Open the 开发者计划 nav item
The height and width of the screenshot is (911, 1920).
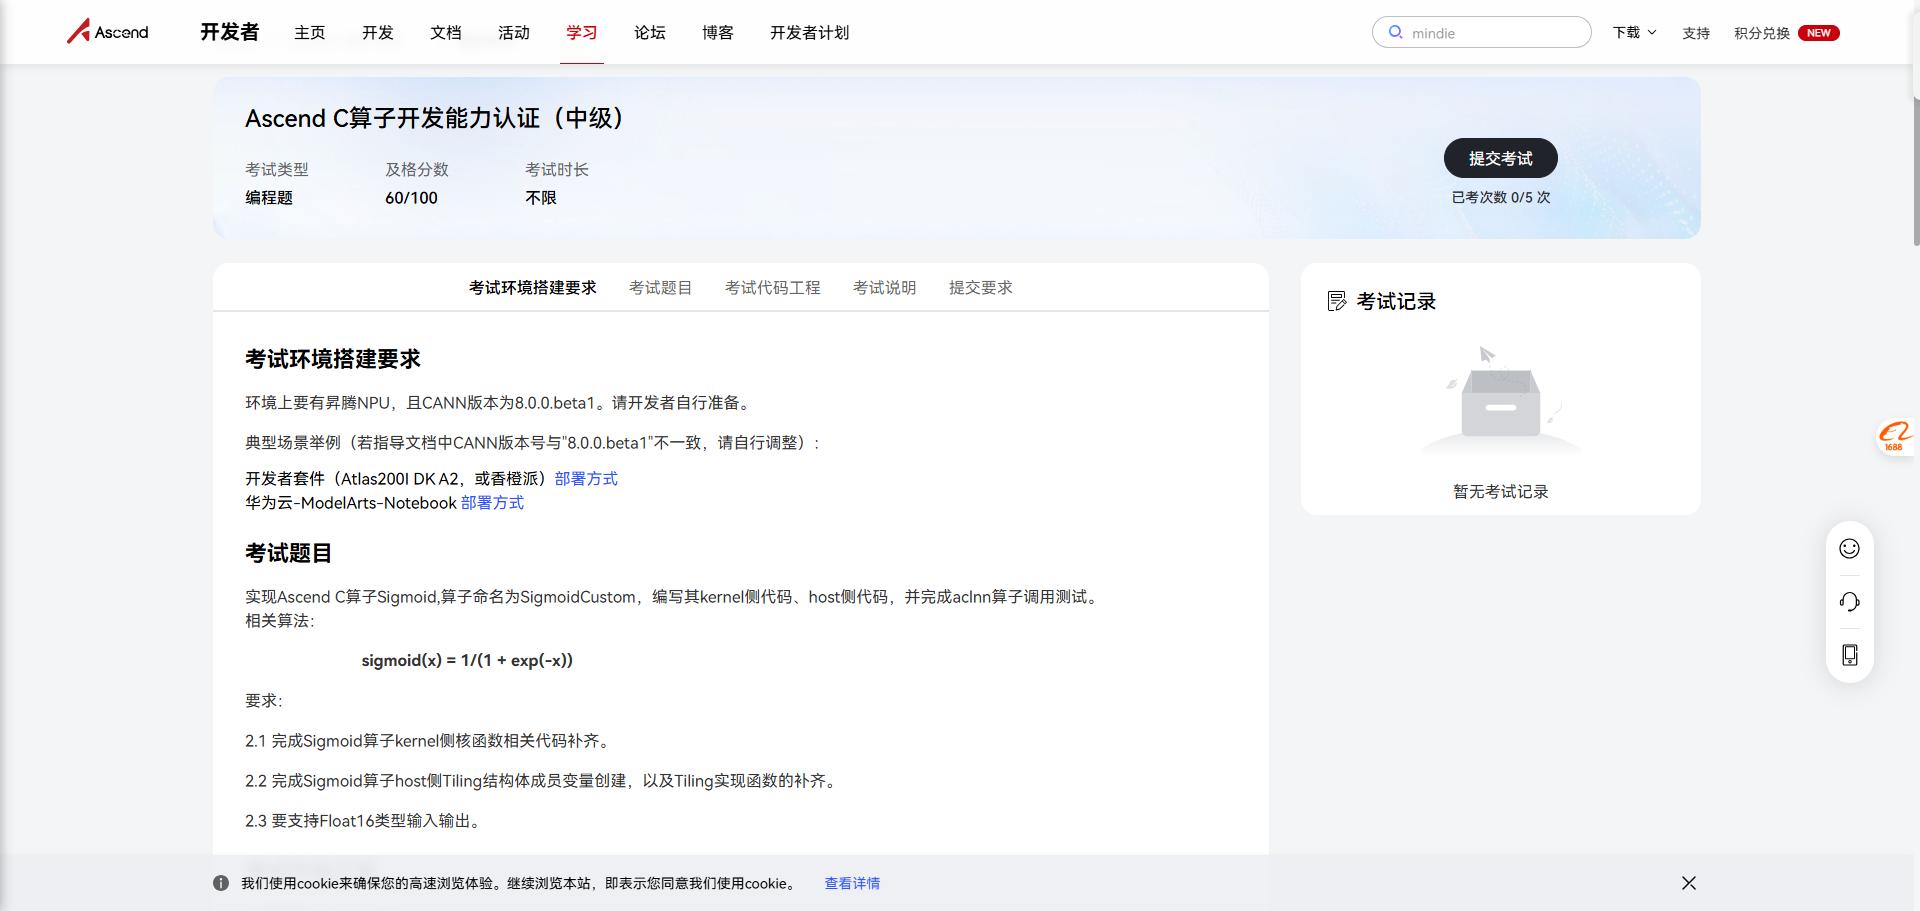point(809,33)
